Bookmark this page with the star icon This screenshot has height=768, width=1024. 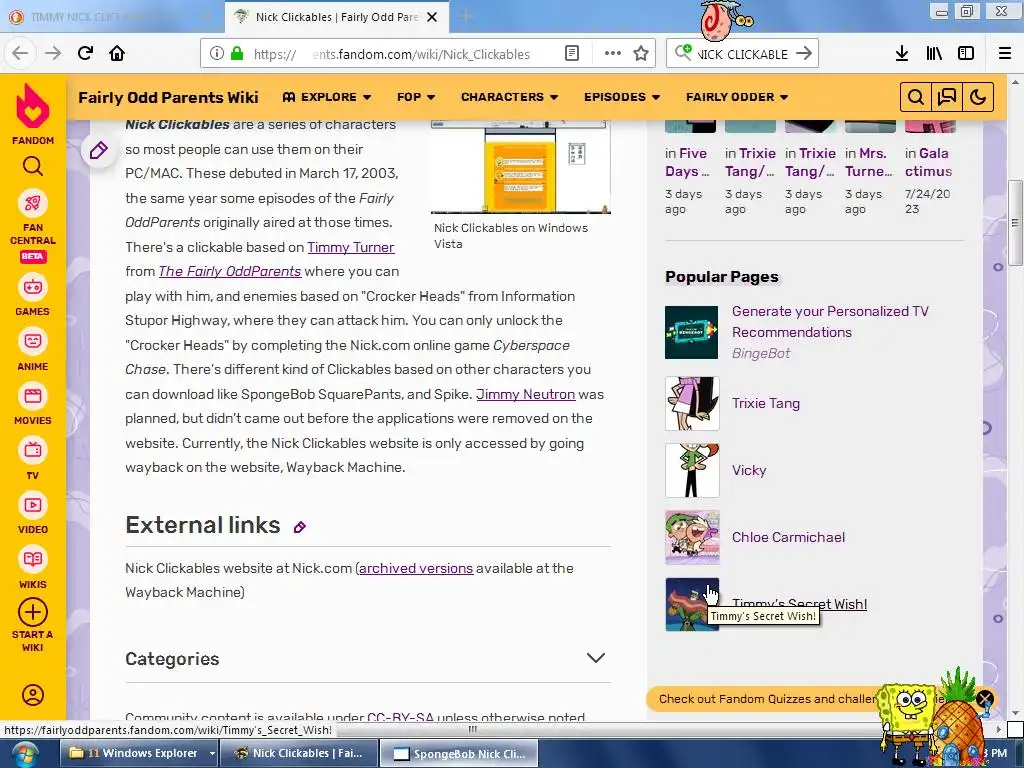tap(641, 54)
